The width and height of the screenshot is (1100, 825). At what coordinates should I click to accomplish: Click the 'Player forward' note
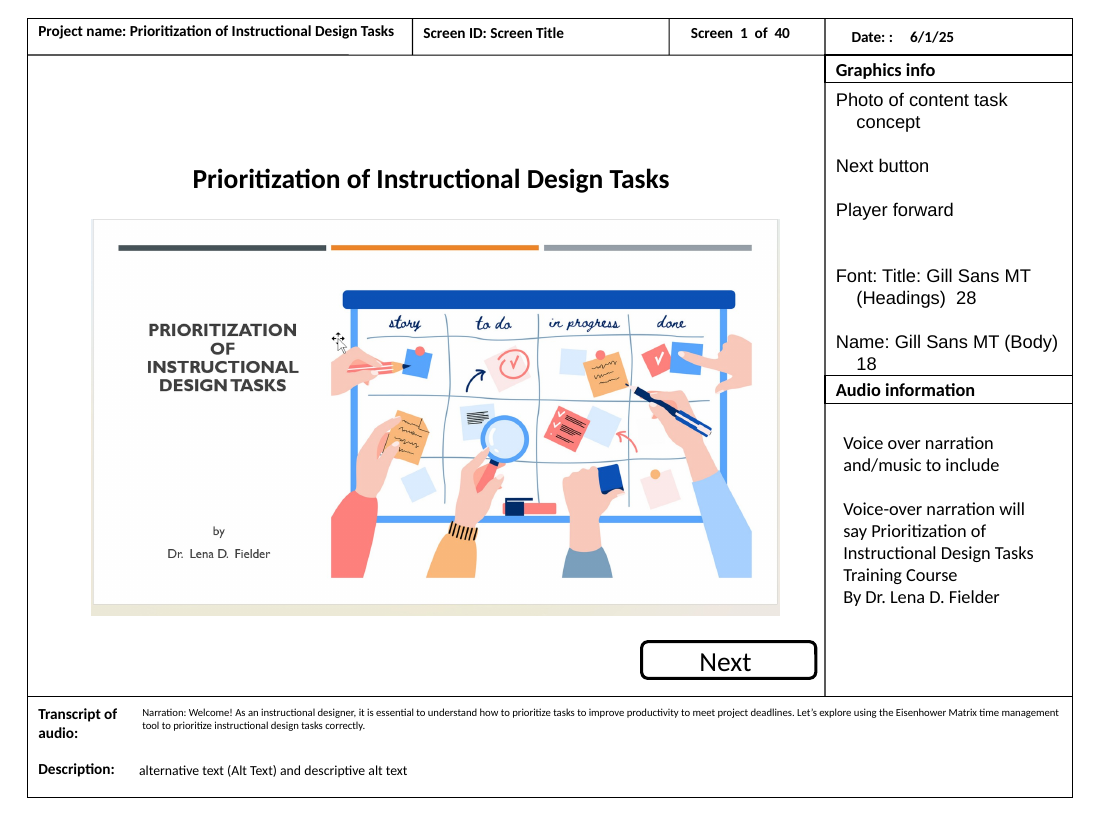tap(894, 210)
